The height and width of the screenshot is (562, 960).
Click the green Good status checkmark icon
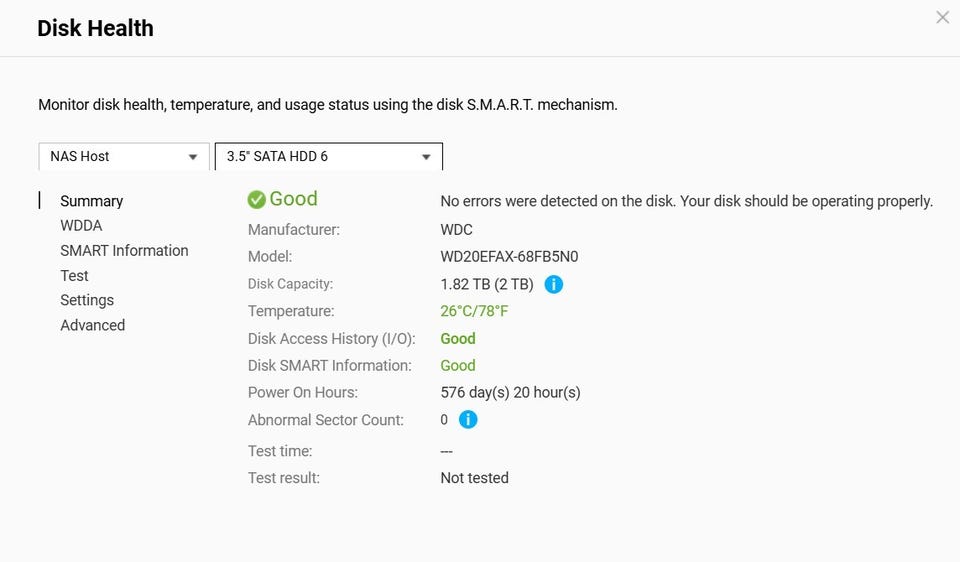[x=257, y=200]
